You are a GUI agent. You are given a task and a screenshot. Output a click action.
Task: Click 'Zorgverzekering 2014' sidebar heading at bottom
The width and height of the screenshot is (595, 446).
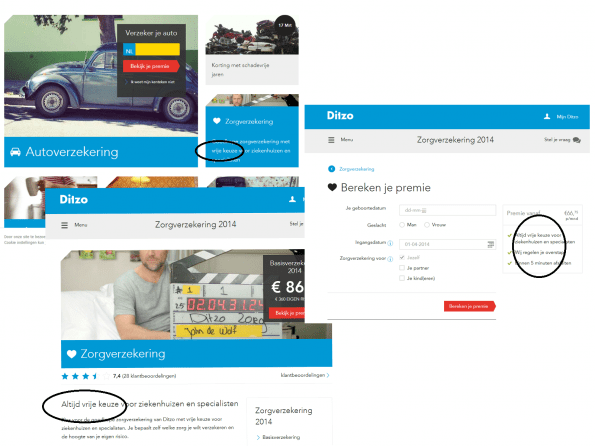[x=284, y=416]
